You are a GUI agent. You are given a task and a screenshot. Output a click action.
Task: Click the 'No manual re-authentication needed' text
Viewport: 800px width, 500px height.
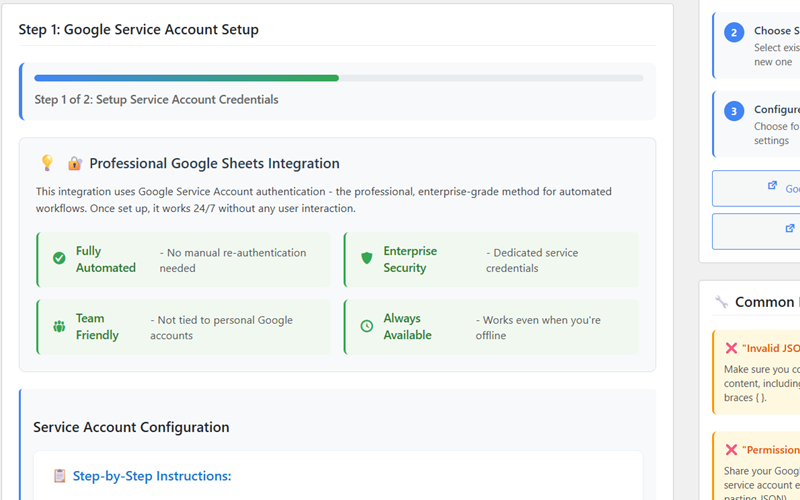coord(233,260)
